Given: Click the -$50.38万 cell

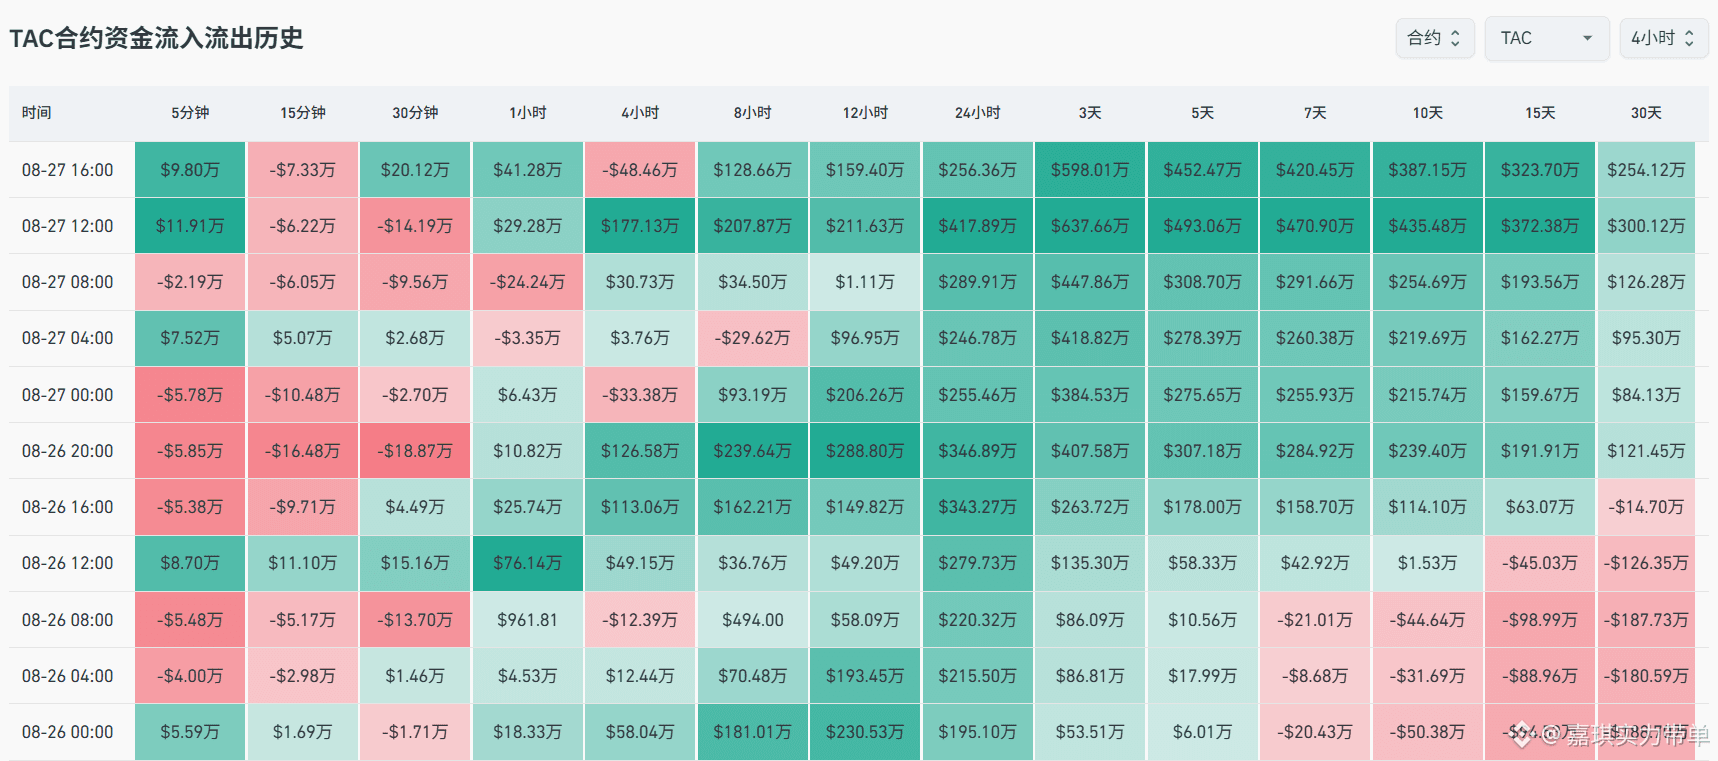Looking at the screenshot, I should point(1427,732).
